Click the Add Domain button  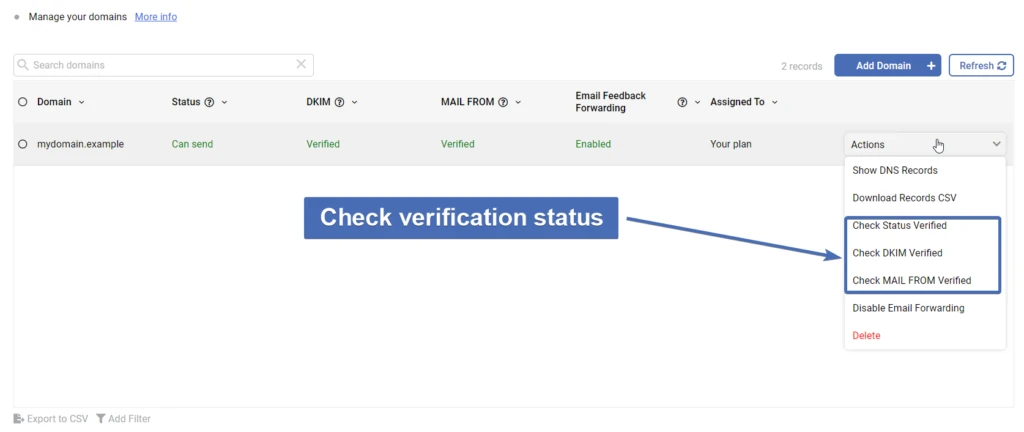pyautogui.click(x=888, y=65)
